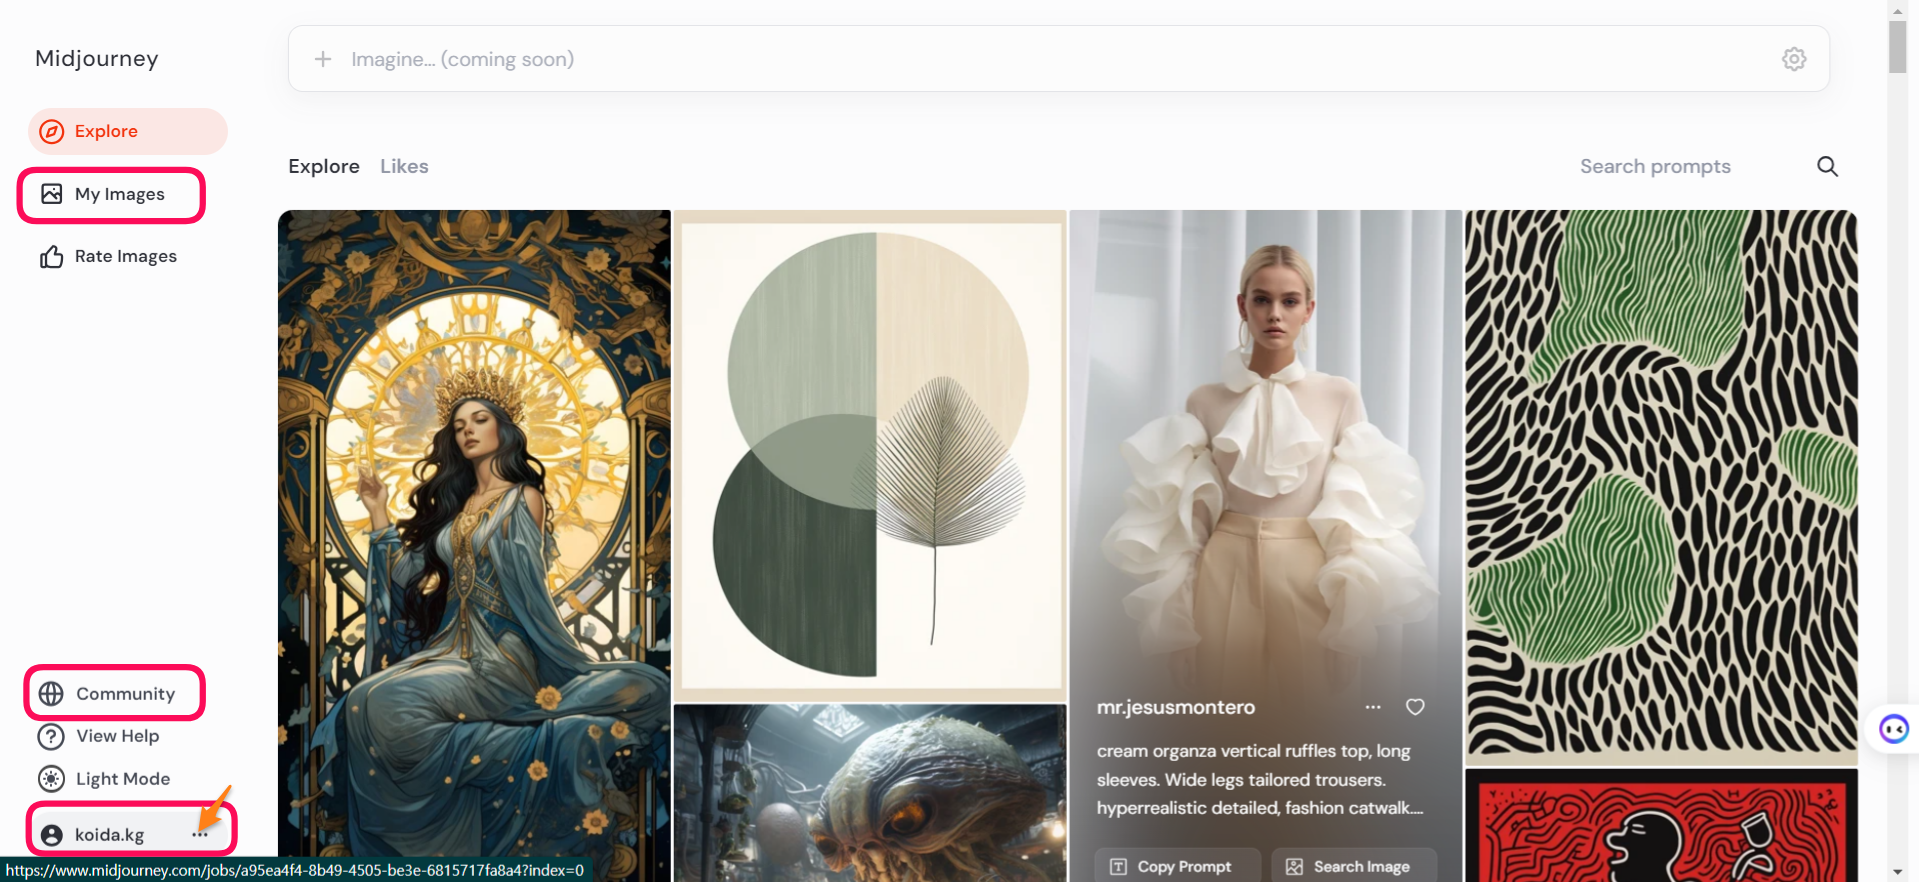Open the mr.jesusmontero username link
This screenshot has height=882, width=1919.
tap(1176, 707)
